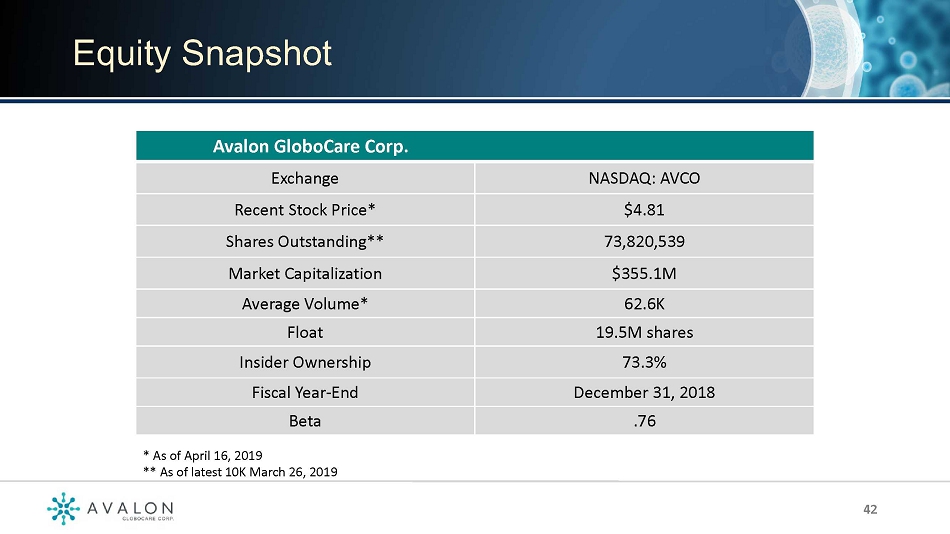Select the Market Capitalization label
Image resolution: width=950 pixels, height=534 pixels.
305,273
